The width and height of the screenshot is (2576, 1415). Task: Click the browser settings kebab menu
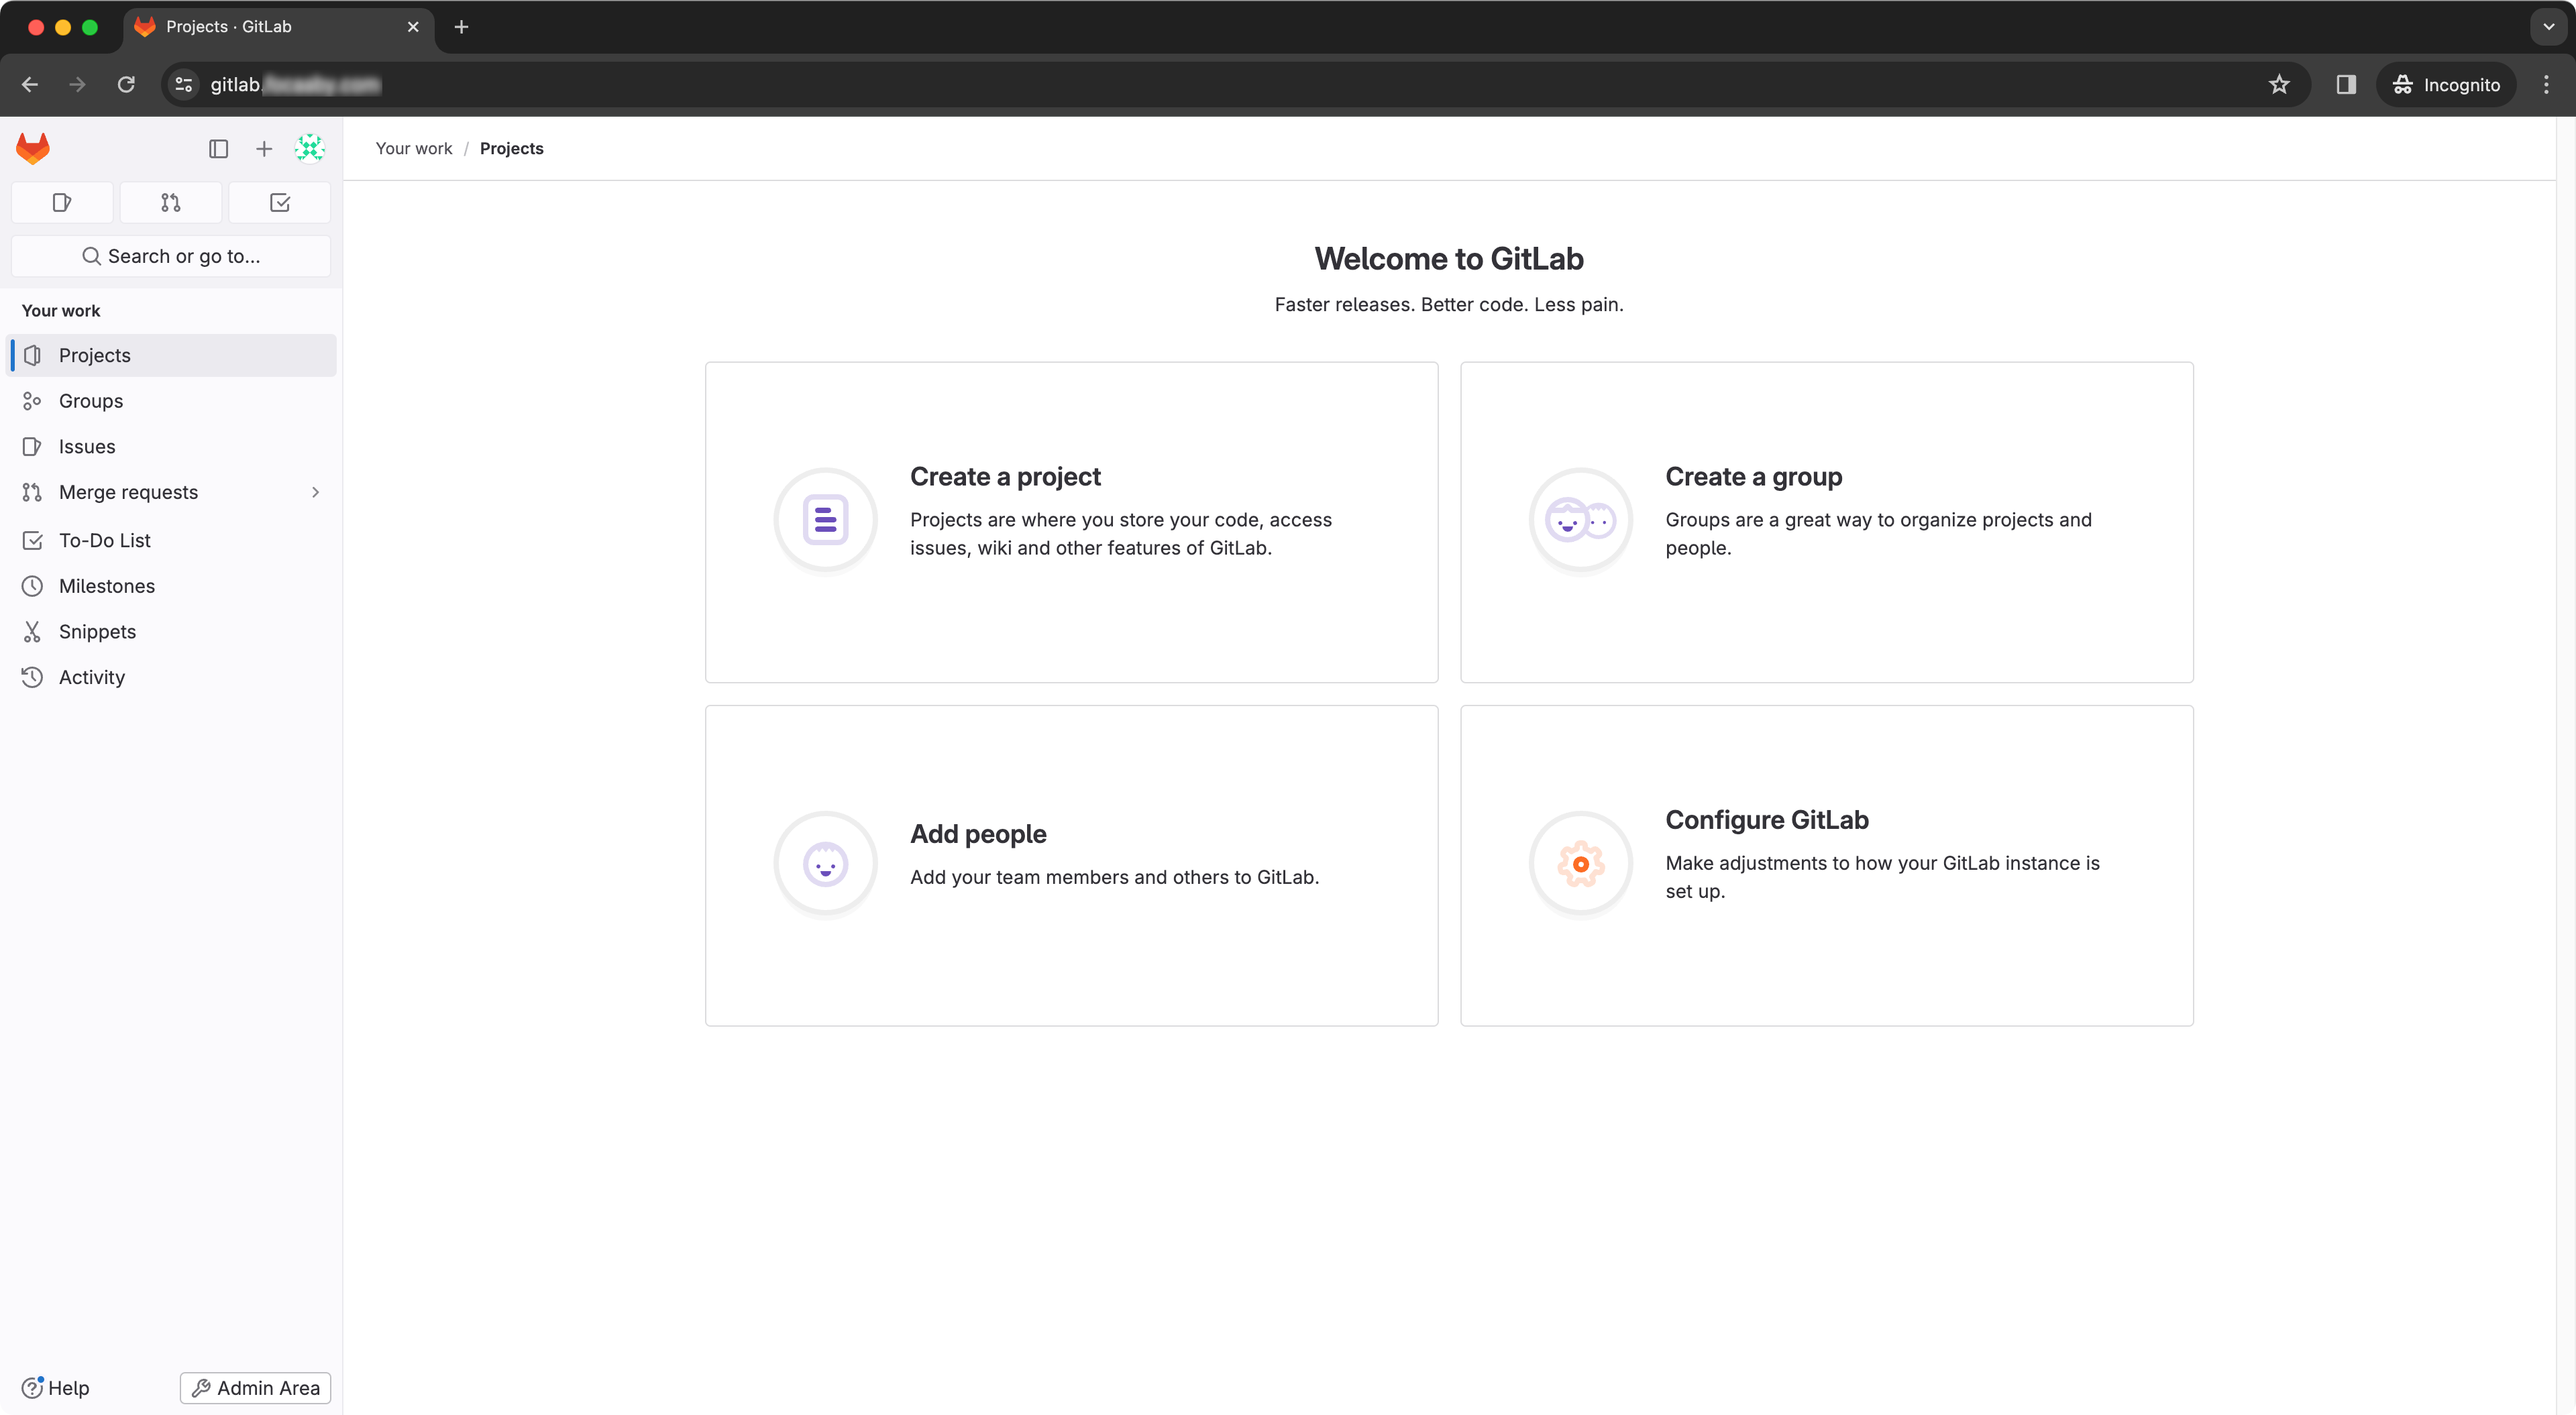coord(2546,84)
